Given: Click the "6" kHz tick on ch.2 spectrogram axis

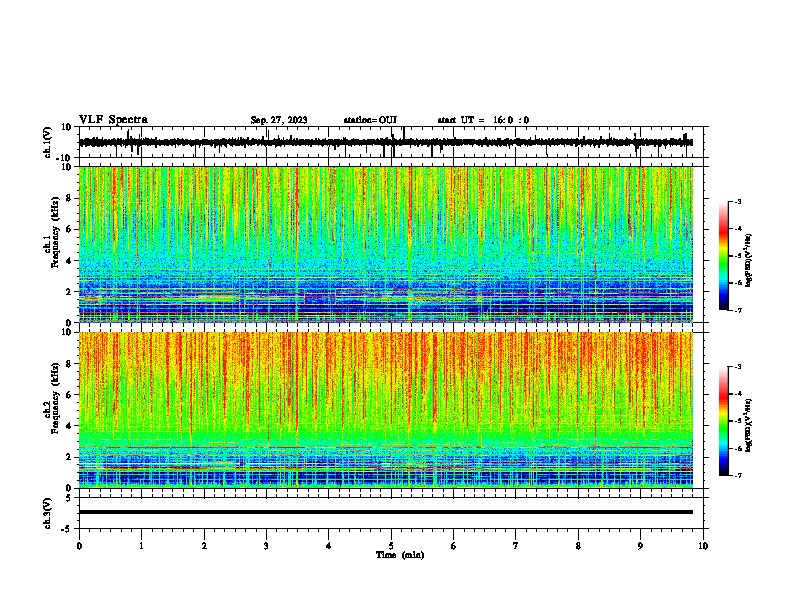Looking at the screenshot, I should point(69,394).
